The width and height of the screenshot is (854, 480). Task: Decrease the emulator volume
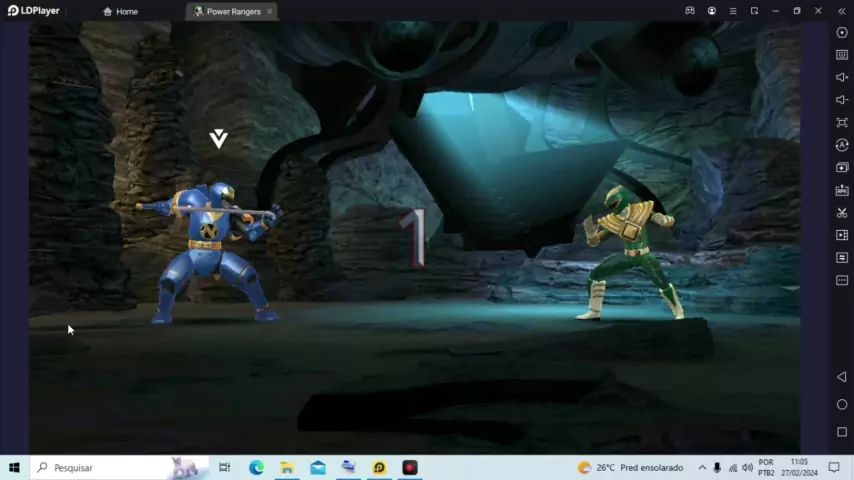842,100
